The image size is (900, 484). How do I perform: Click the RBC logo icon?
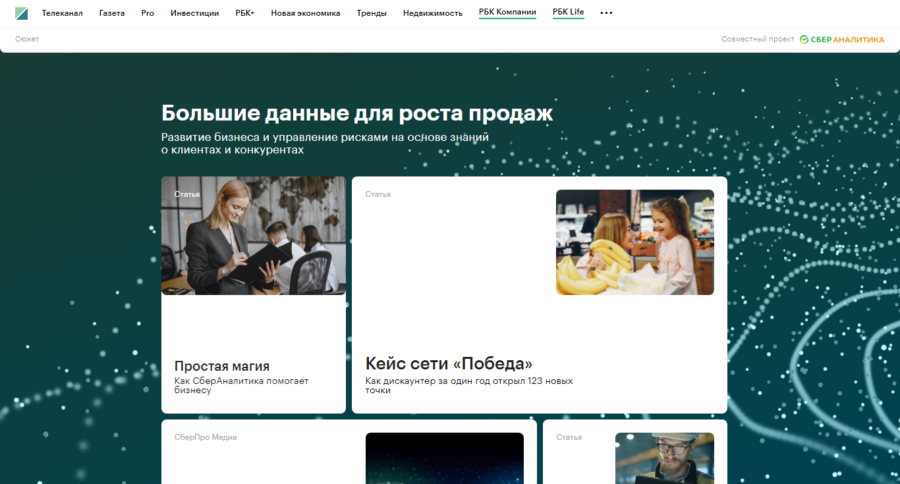click(21, 13)
